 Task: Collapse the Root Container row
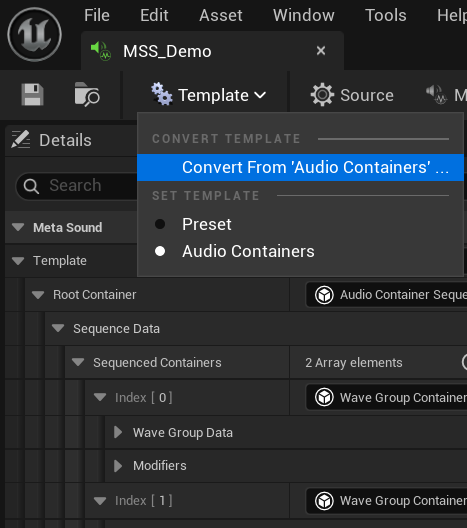(38, 295)
